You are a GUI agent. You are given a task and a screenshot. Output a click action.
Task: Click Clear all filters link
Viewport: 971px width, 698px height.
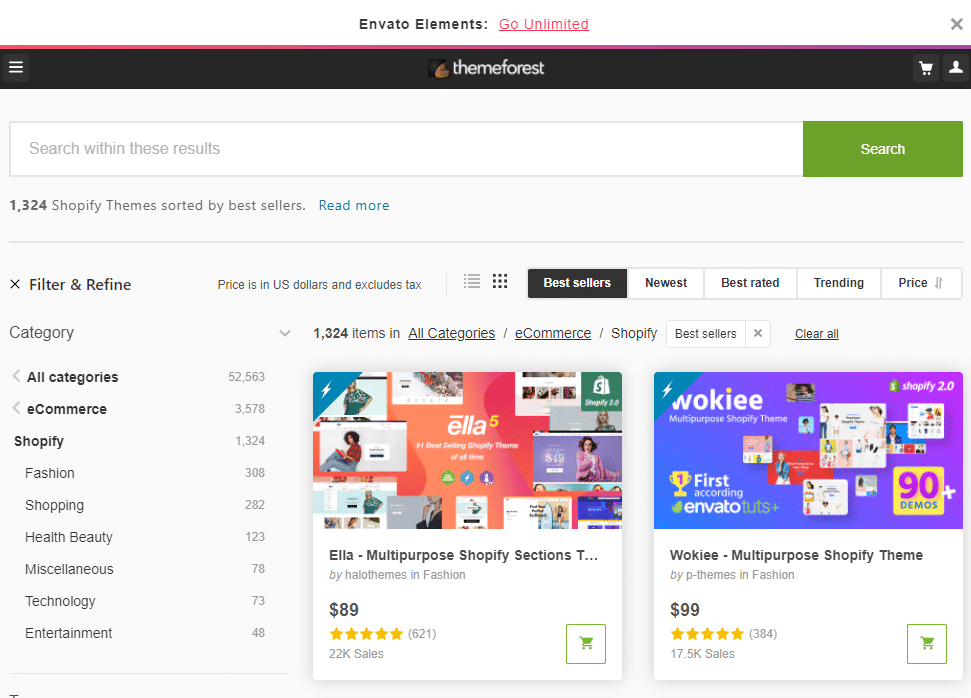pyautogui.click(x=816, y=334)
